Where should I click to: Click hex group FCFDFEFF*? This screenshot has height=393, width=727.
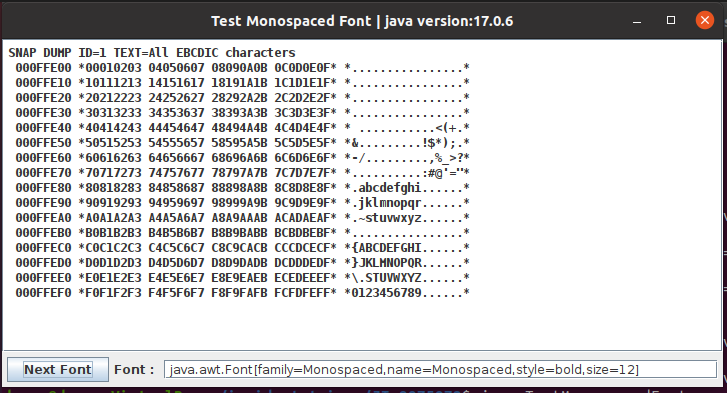pyautogui.click(x=306, y=293)
